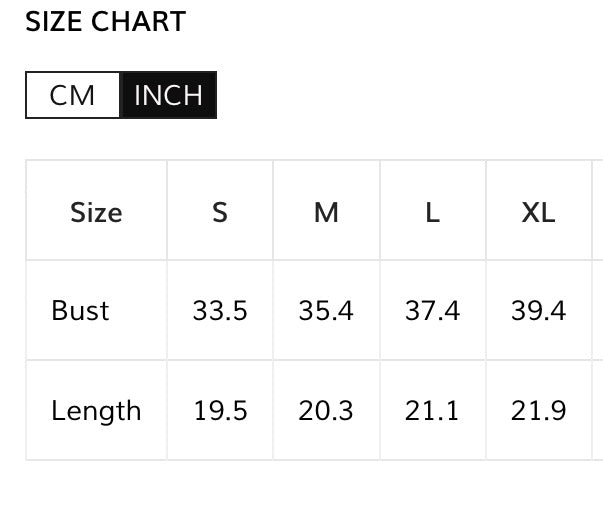Screen dimensions: 603x511
Task: Select the M size column header
Action: click(x=326, y=212)
